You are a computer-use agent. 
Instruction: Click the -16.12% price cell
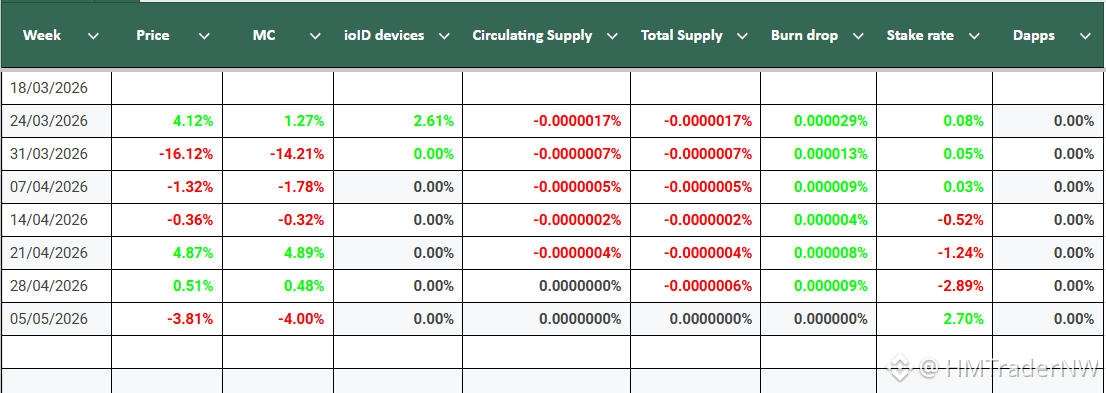(167, 154)
